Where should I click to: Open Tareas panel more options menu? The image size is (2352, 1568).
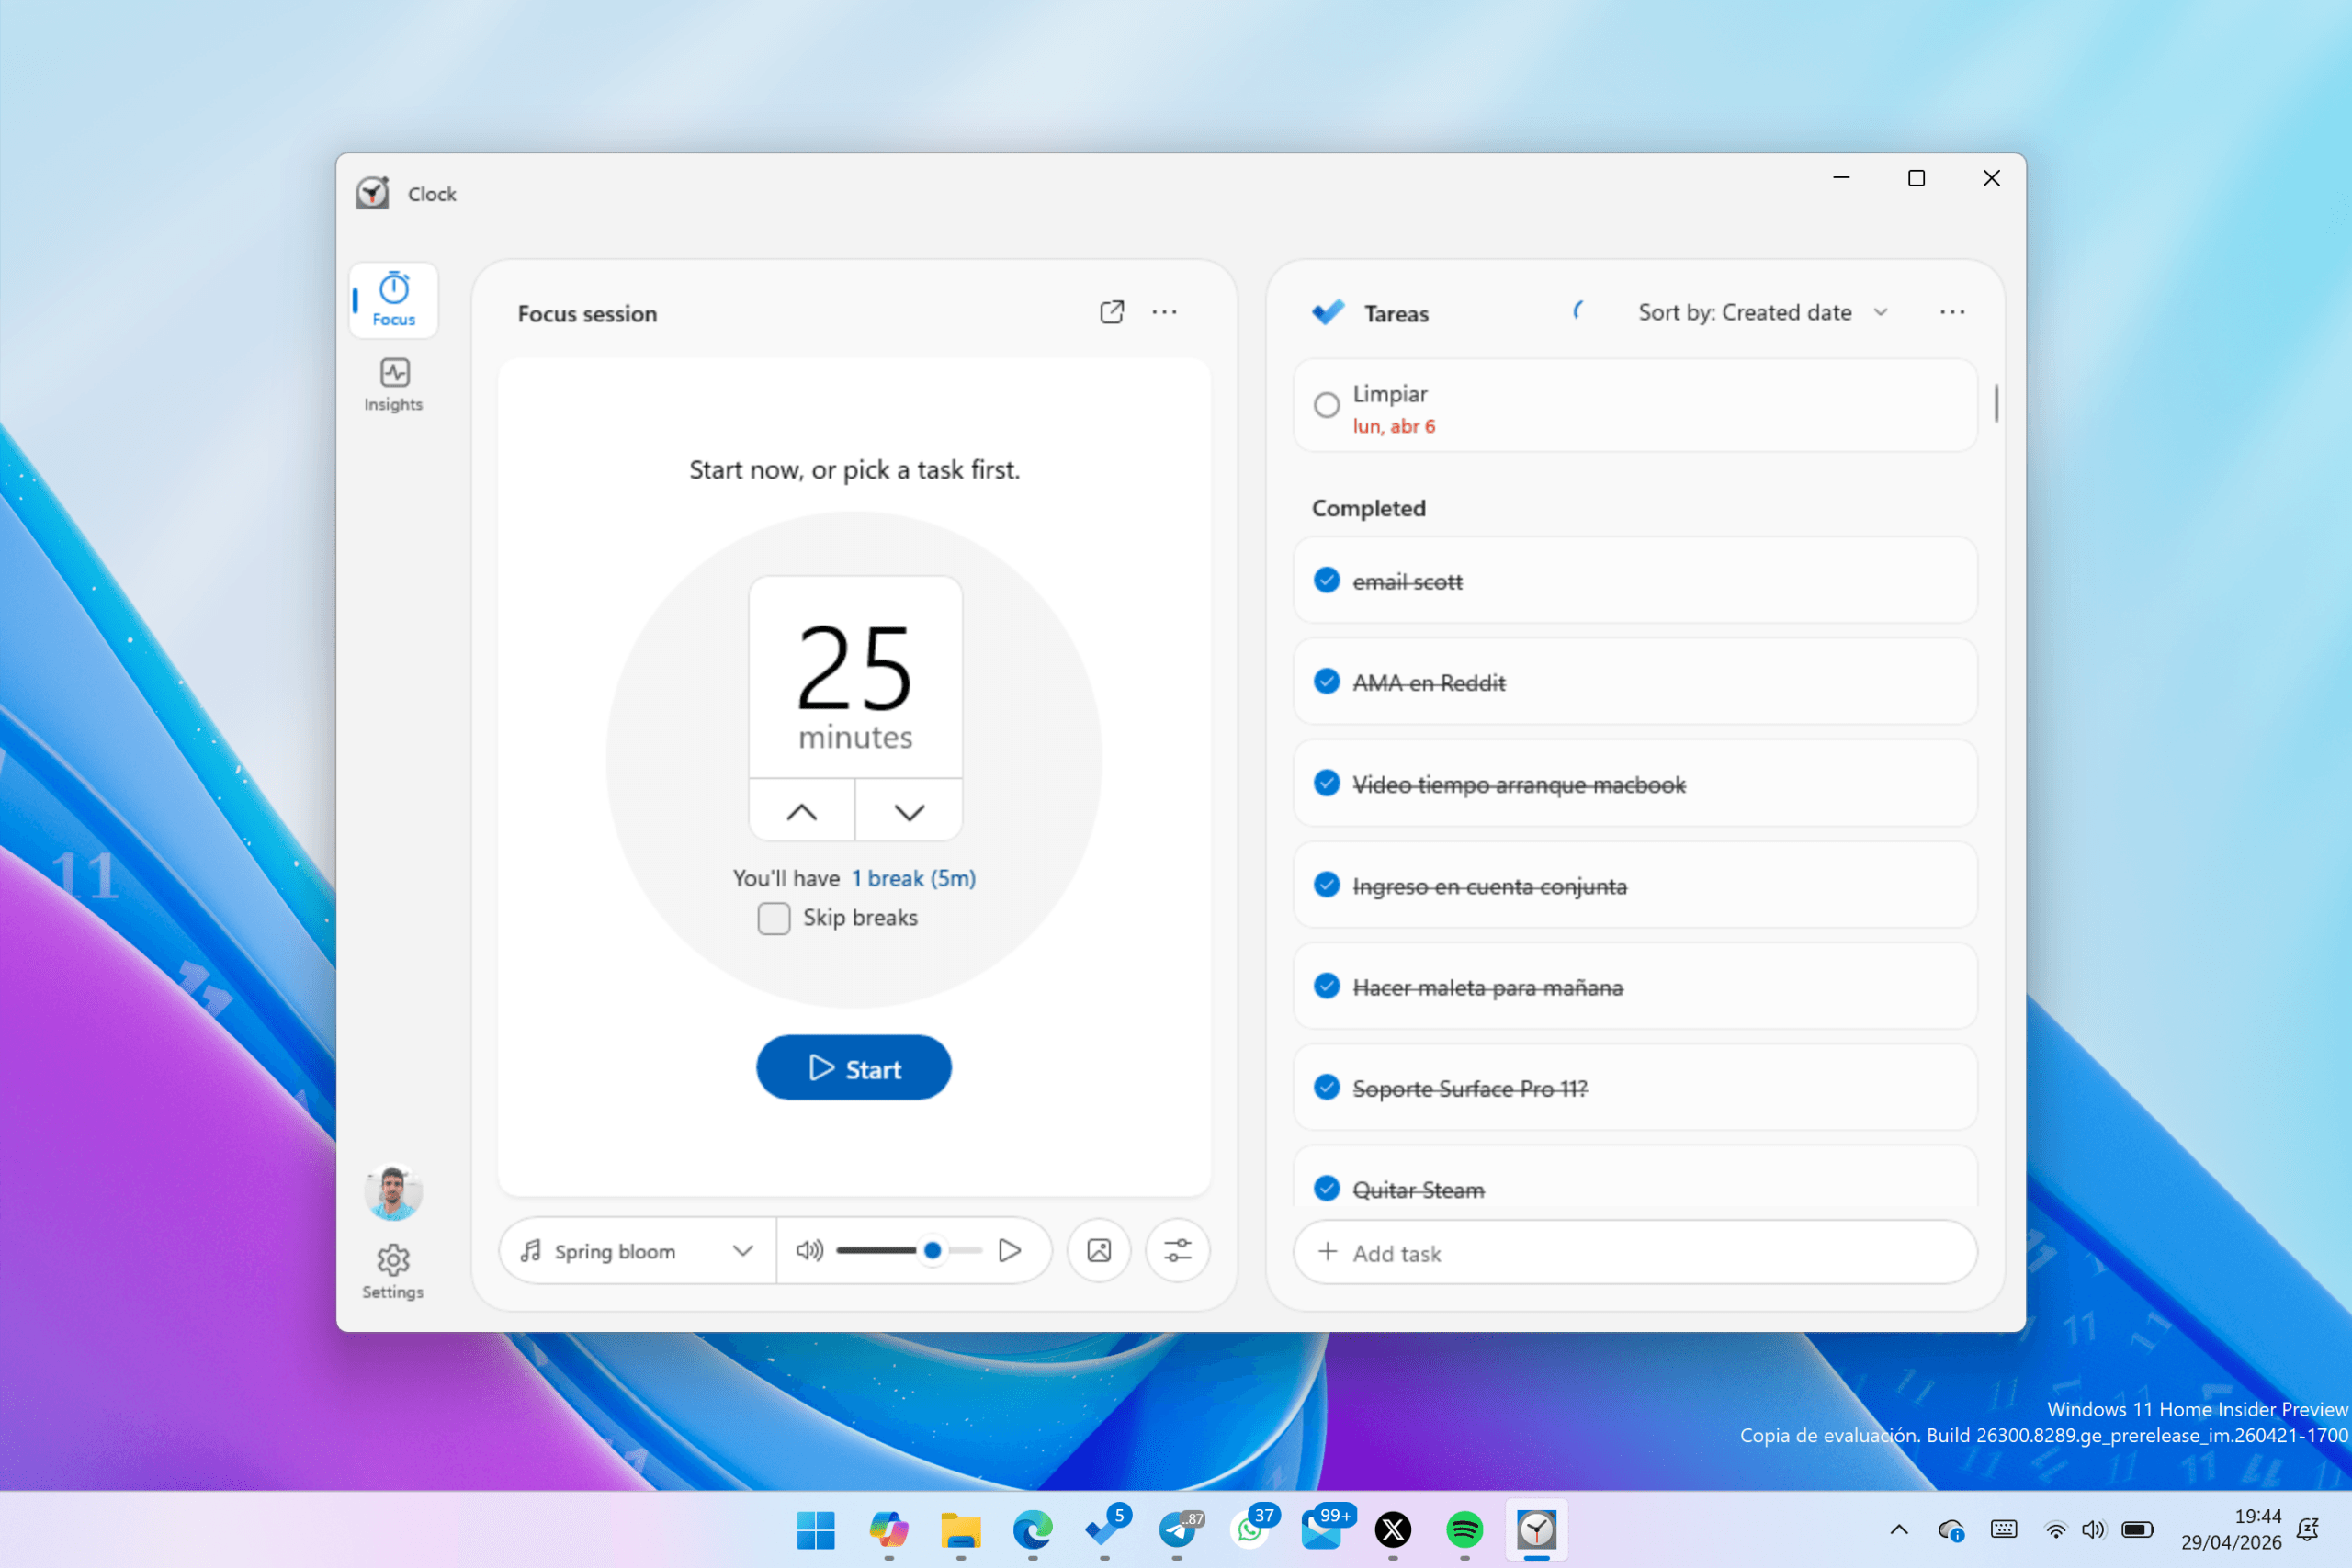pyautogui.click(x=1951, y=313)
